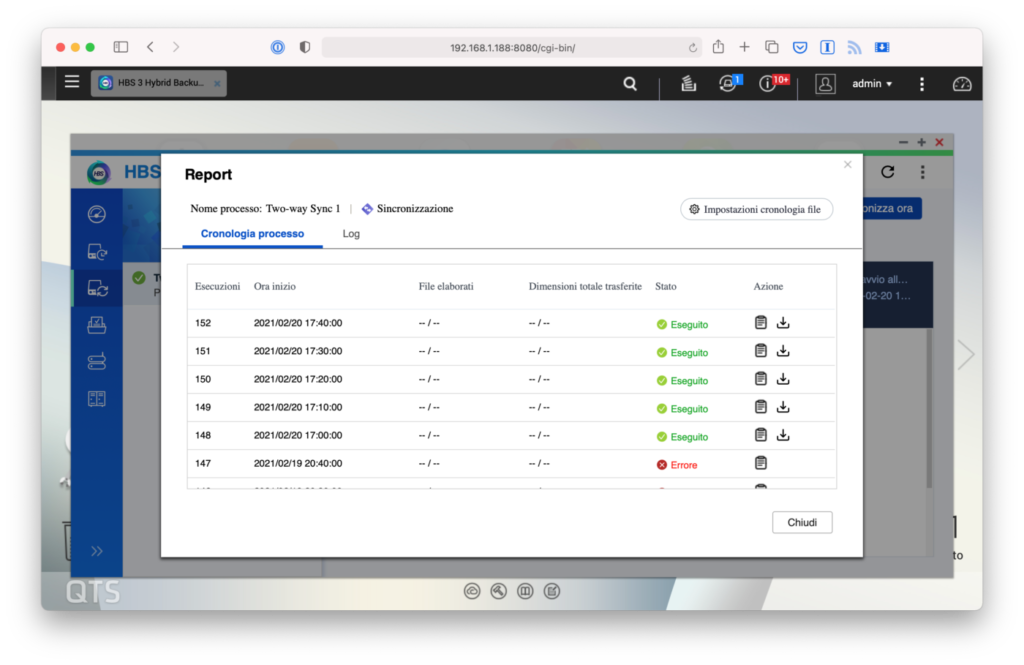The width and height of the screenshot is (1024, 665).
Task: Download report for execution 150
Action: tap(783, 379)
